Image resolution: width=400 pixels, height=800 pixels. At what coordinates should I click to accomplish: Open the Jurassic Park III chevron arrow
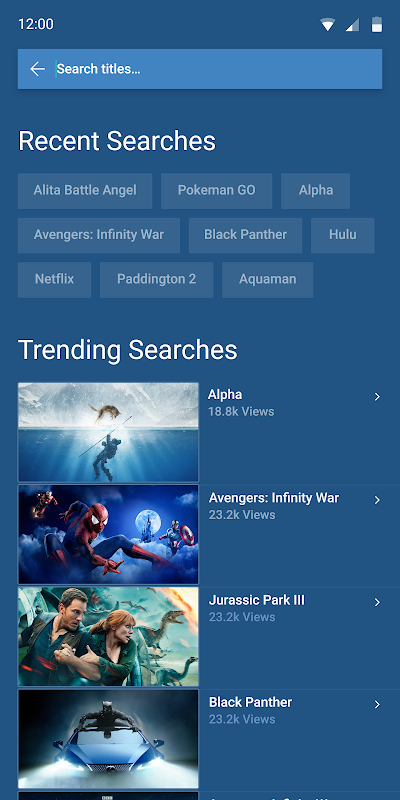coord(377,602)
